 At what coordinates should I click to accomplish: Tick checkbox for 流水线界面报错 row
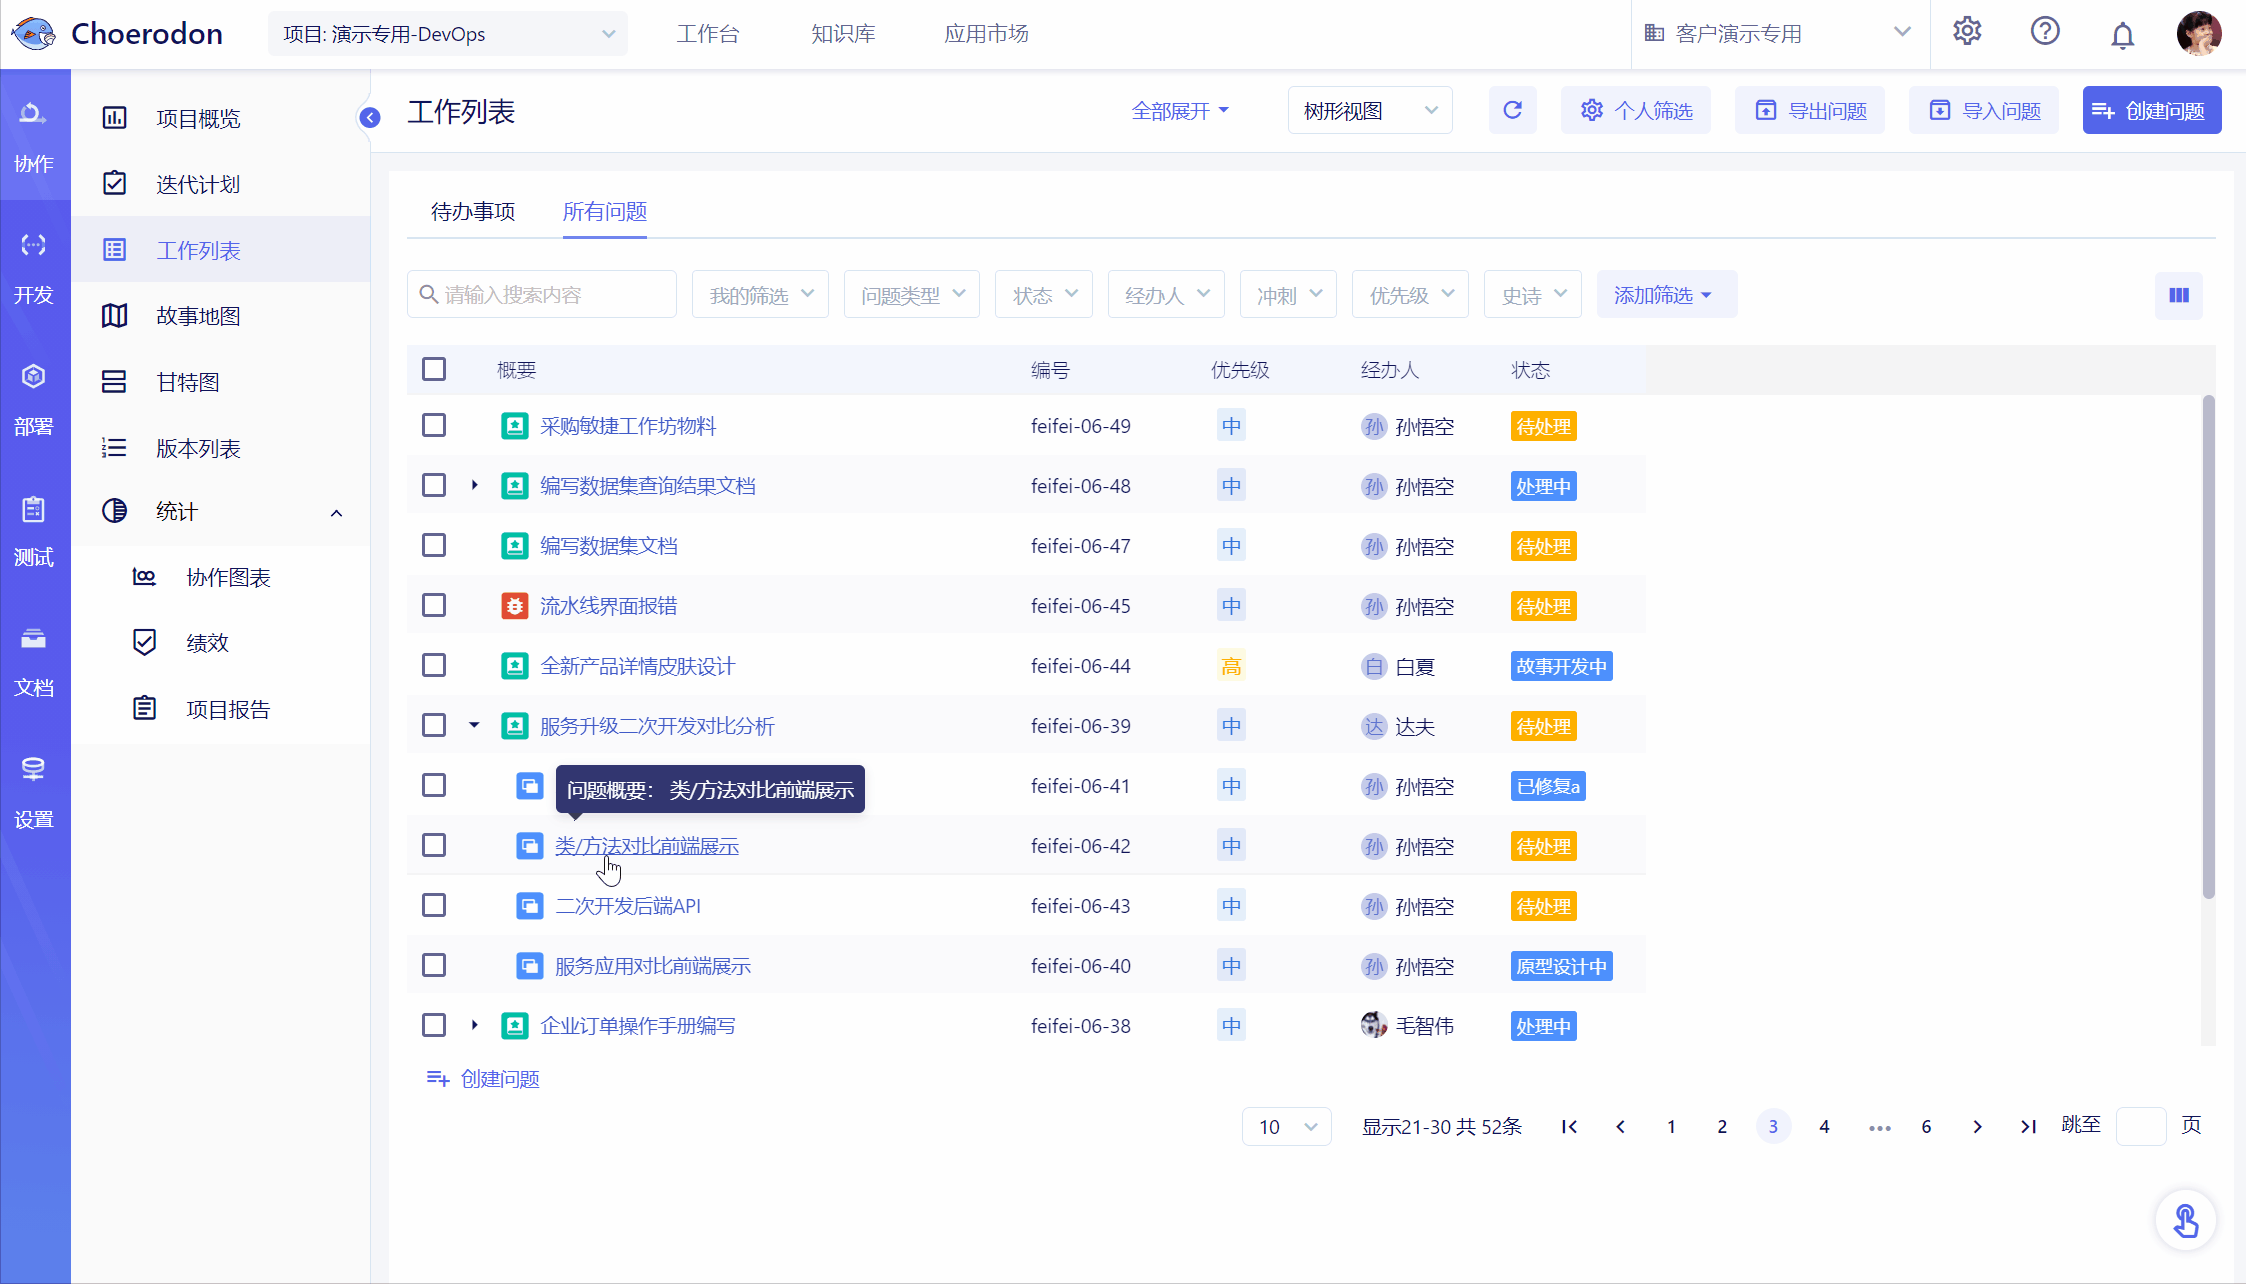434,606
